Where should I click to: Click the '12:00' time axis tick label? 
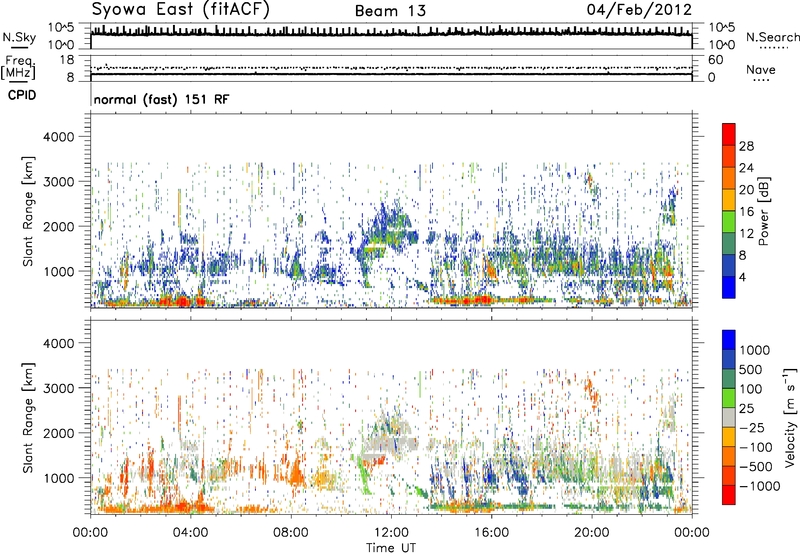pyautogui.click(x=391, y=533)
